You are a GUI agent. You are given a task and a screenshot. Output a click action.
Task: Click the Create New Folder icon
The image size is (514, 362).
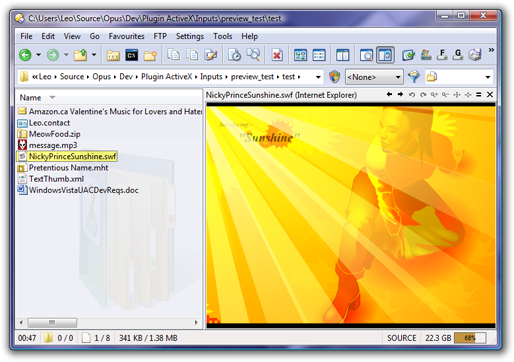click(x=150, y=55)
